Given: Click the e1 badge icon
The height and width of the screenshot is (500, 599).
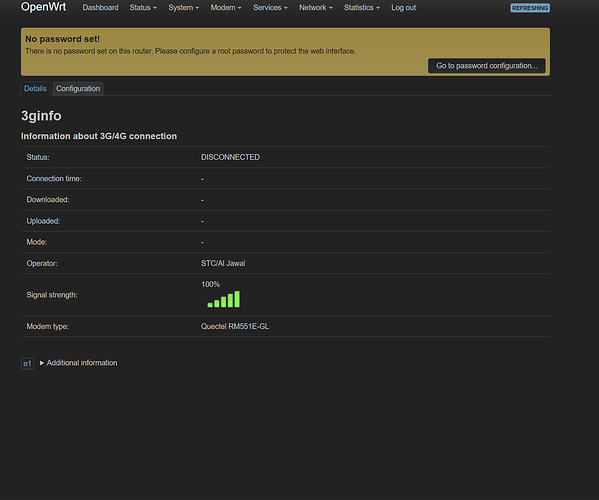Looking at the screenshot, I should (x=28, y=364).
